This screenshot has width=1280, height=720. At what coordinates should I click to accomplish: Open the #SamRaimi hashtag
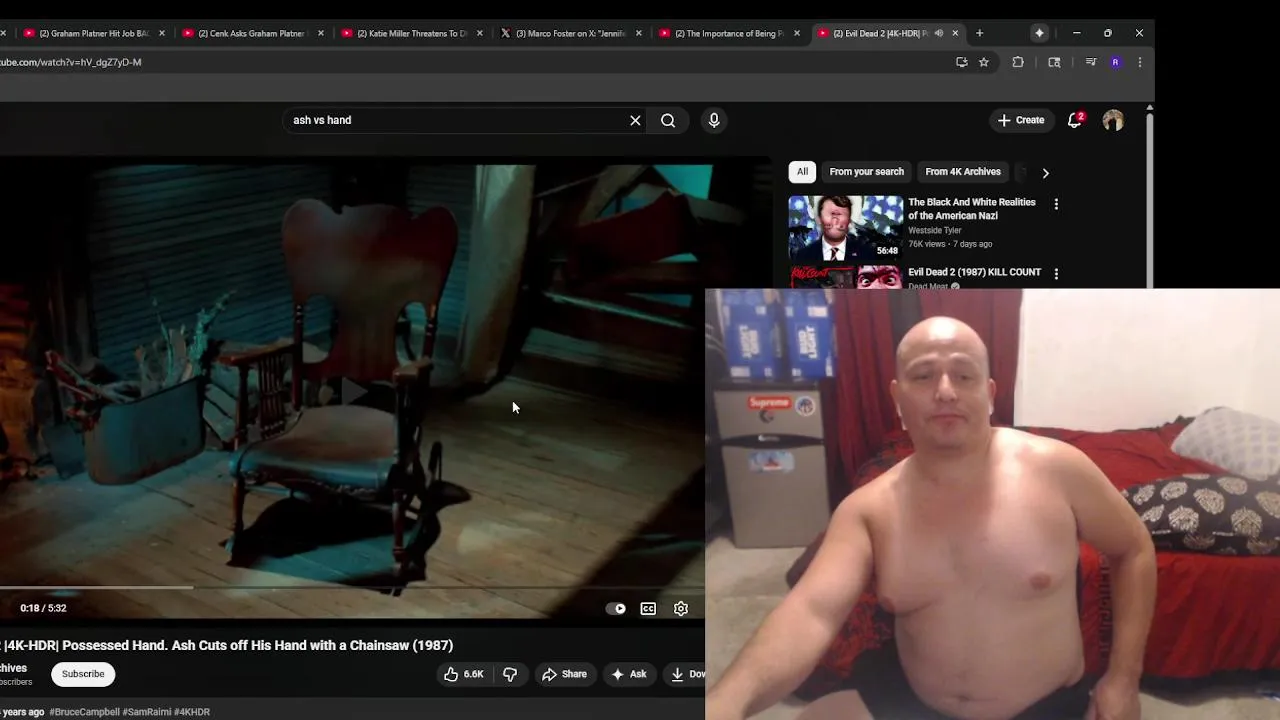point(147,712)
